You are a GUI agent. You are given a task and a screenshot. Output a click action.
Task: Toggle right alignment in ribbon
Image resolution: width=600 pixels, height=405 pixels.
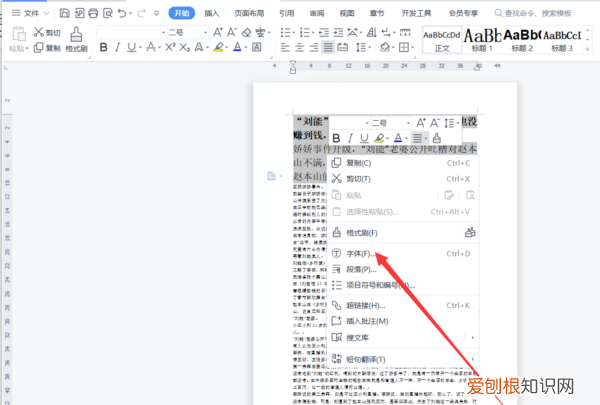pyautogui.click(x=314, y=47)
